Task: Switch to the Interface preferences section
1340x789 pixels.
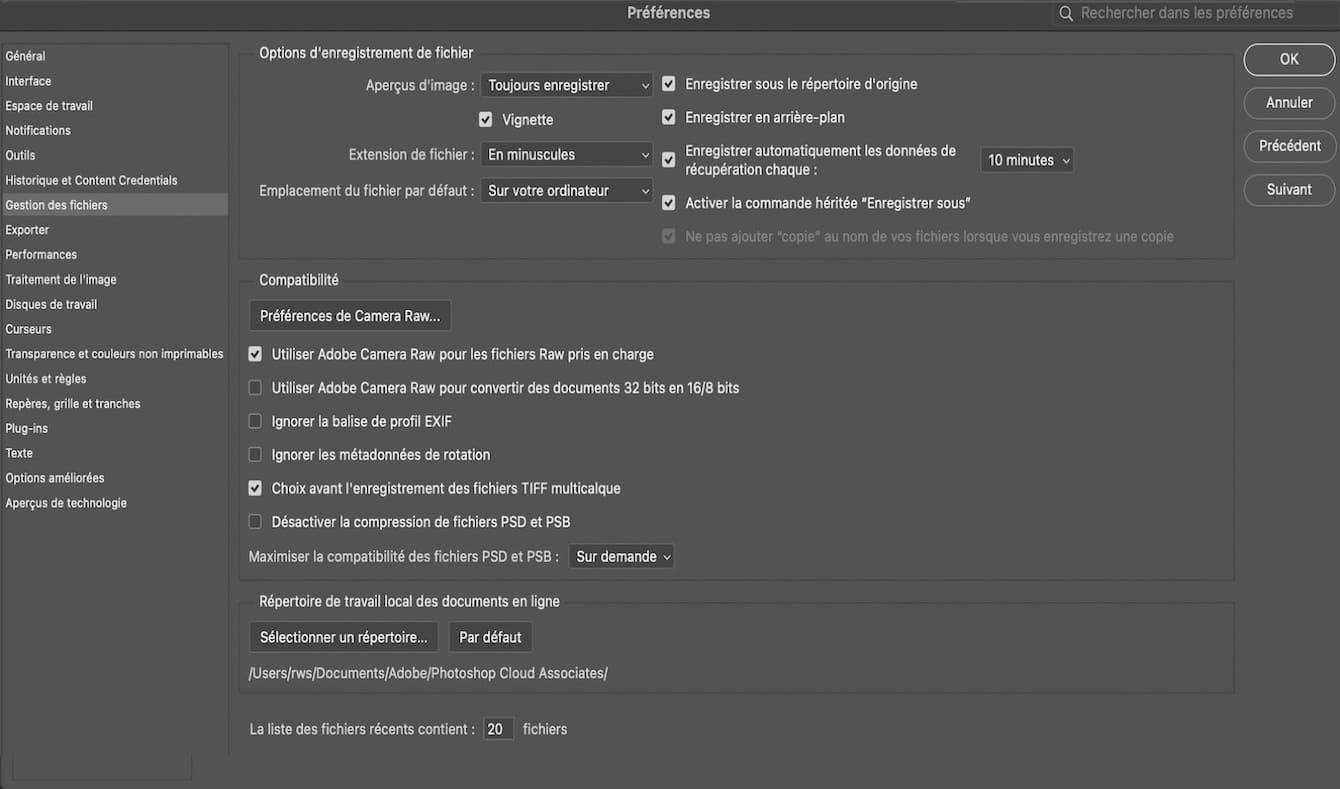Action: [x=28, y=81]
